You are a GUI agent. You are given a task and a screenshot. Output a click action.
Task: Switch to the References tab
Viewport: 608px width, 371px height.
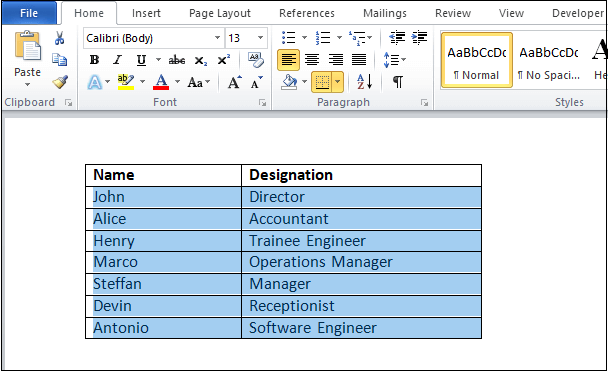[307, 13]
